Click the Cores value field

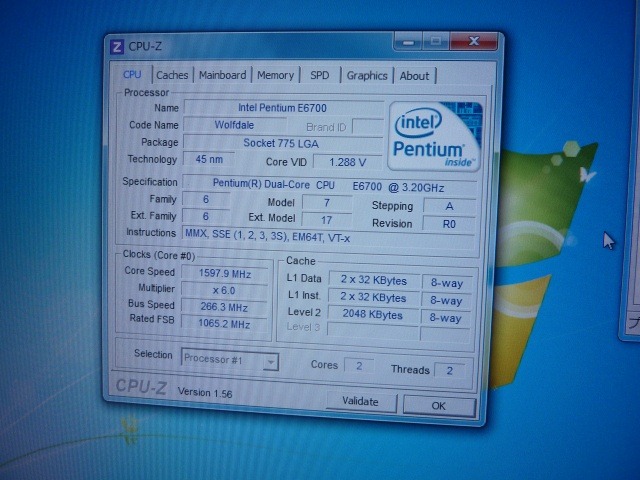[x=359, y=366]
